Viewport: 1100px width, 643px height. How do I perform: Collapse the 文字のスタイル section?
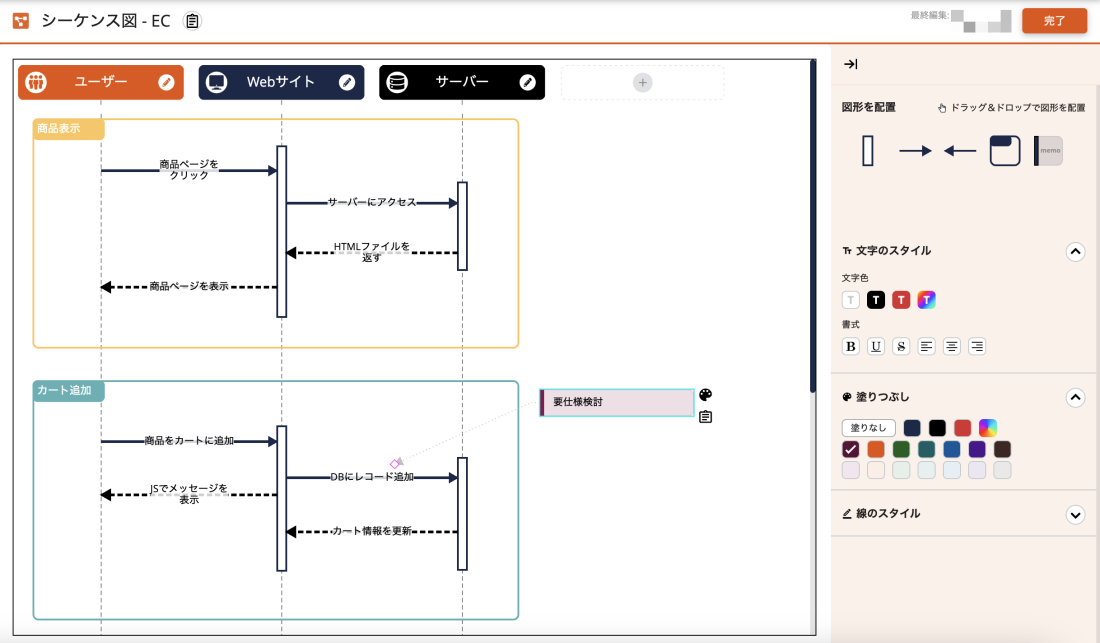pos(1075,252)
